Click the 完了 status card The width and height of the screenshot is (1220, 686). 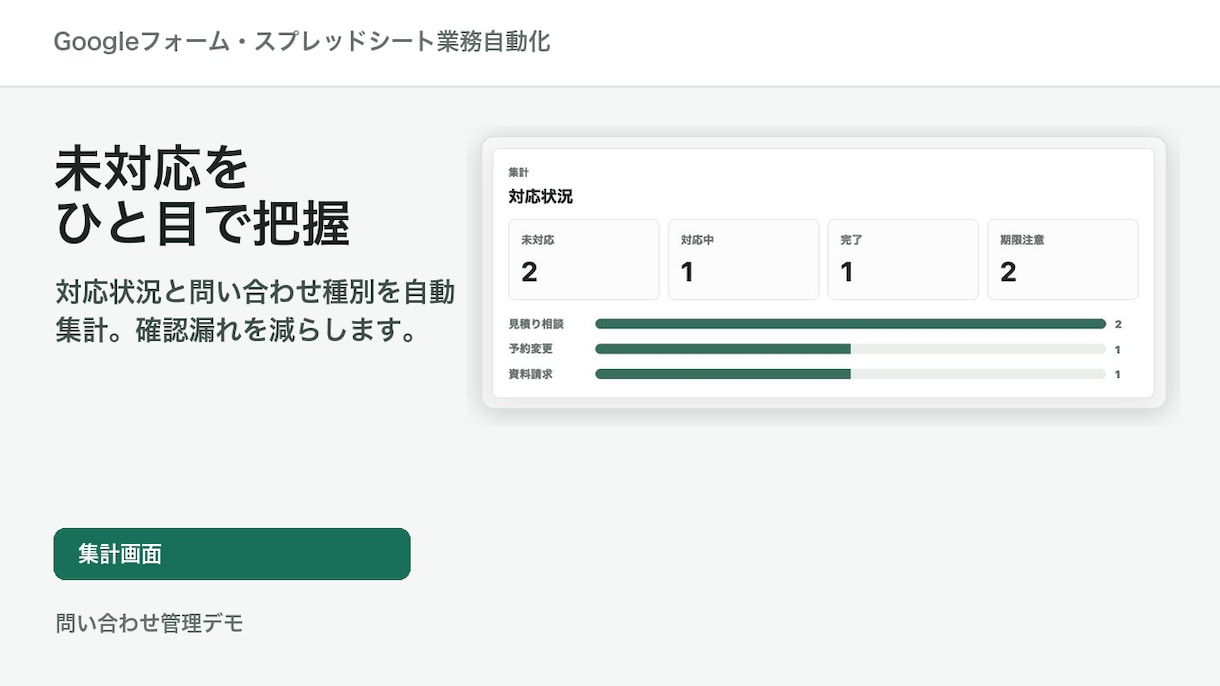903,260
